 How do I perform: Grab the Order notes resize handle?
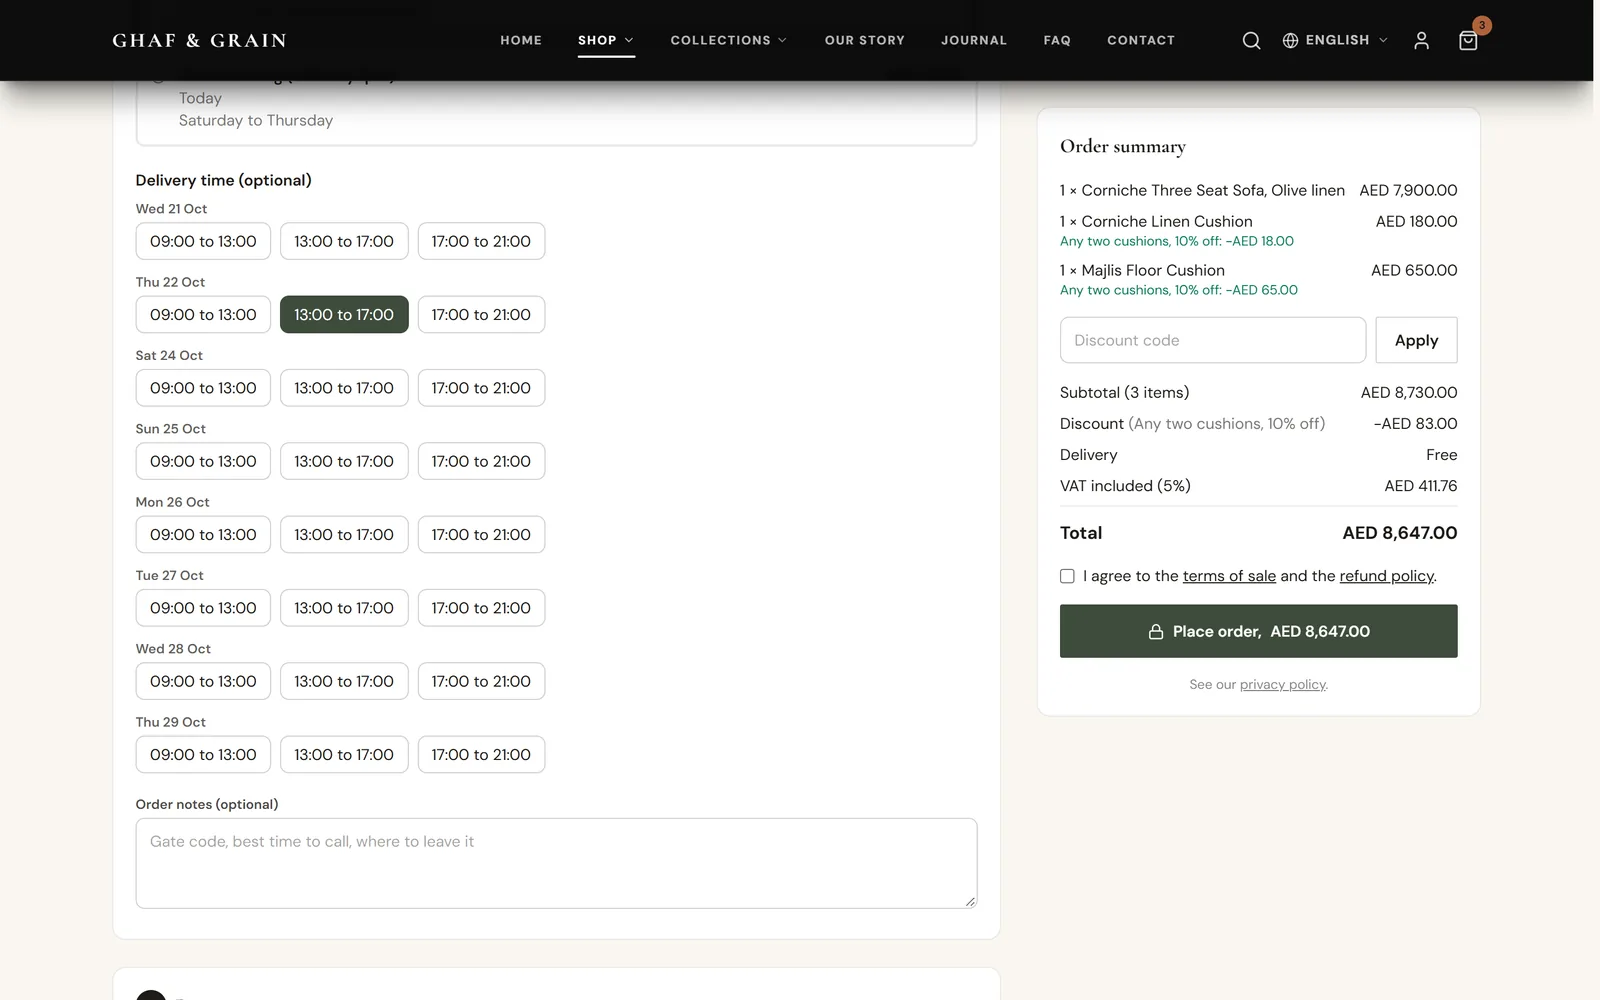pyautogui.click(x=970, y=901)
